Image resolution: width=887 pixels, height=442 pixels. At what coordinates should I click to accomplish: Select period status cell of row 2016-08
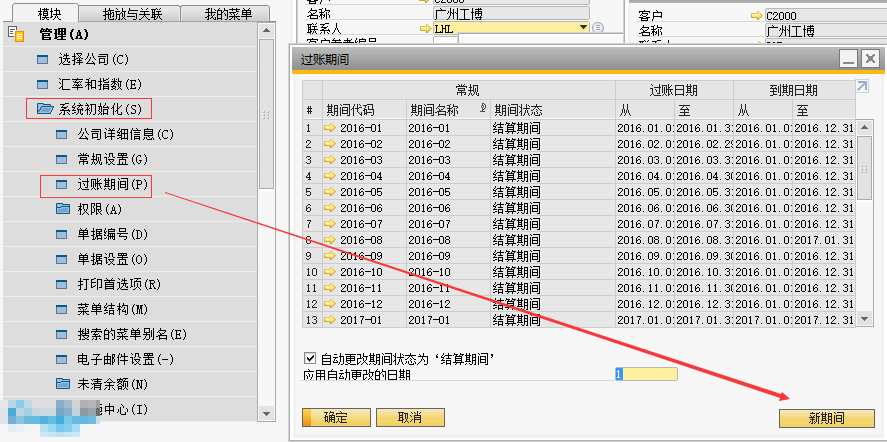pyautogui.click(x=553, y=240)
